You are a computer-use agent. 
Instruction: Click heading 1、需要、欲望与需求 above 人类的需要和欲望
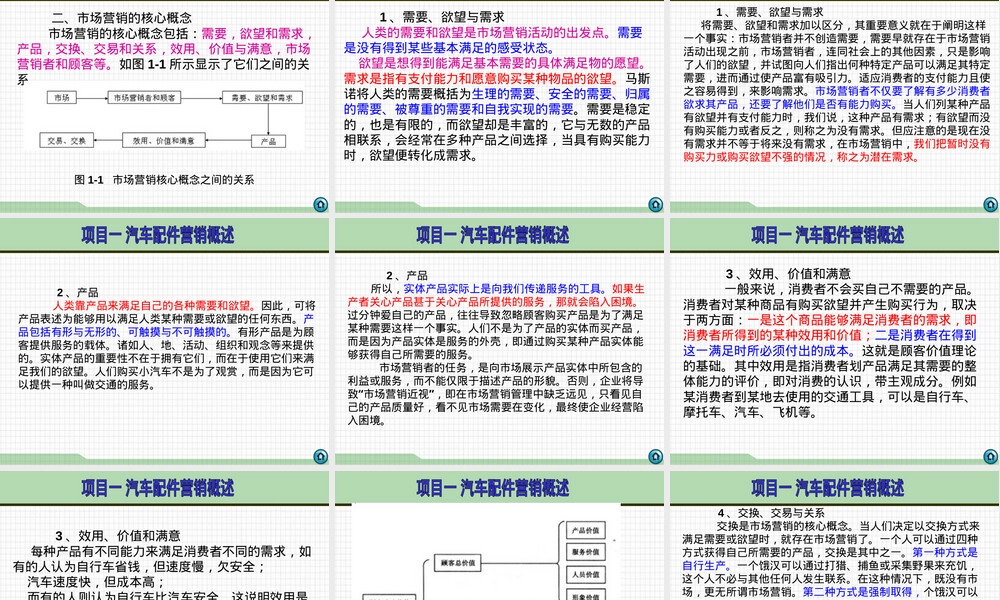point(442,17)
